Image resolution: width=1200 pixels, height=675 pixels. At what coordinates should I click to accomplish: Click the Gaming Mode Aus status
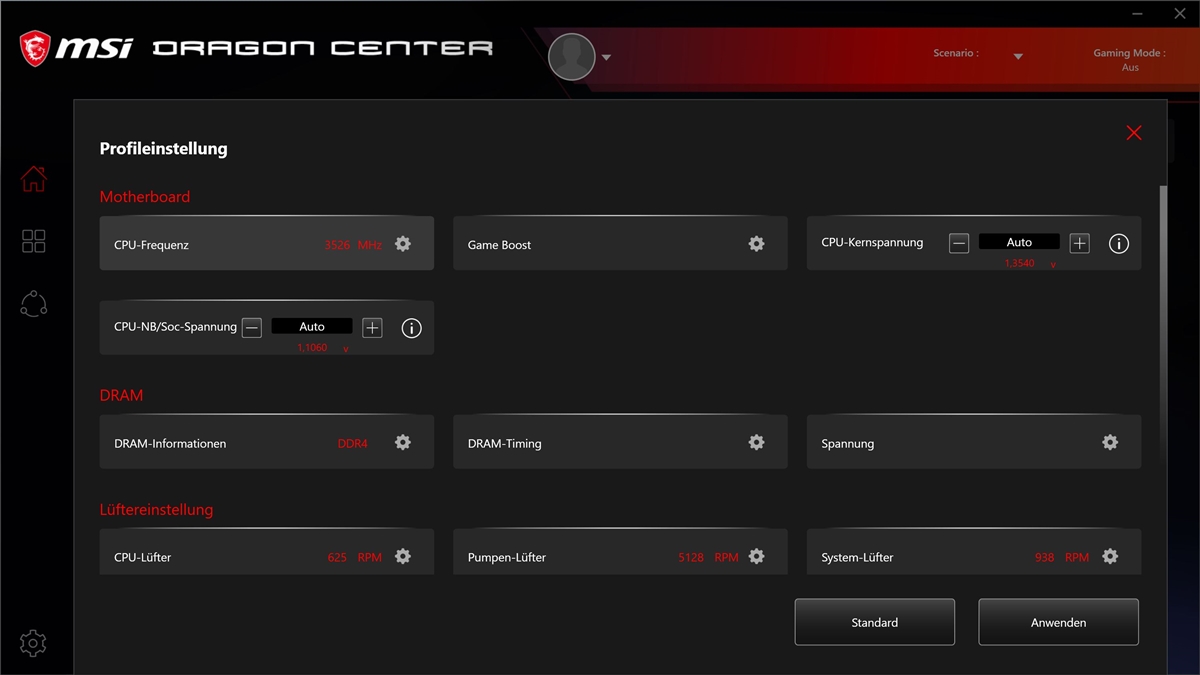click(1130, 67)
